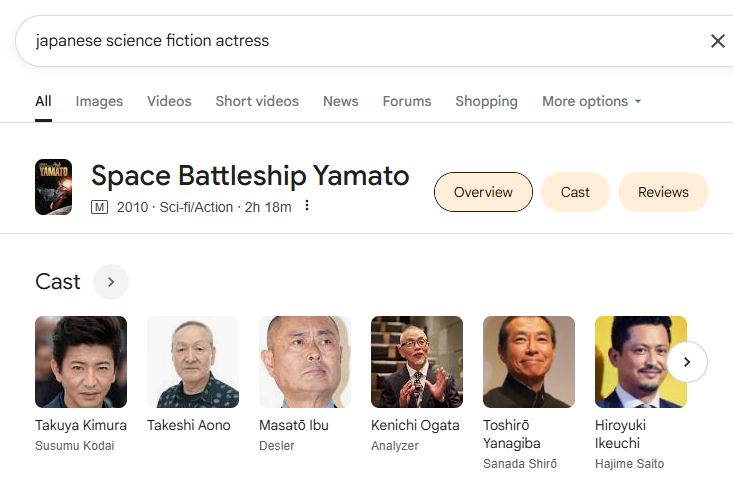This screenshot has height=499, width=733.
Task: Click the name Takeshi Aono
Action: click(x=189, y=425)
